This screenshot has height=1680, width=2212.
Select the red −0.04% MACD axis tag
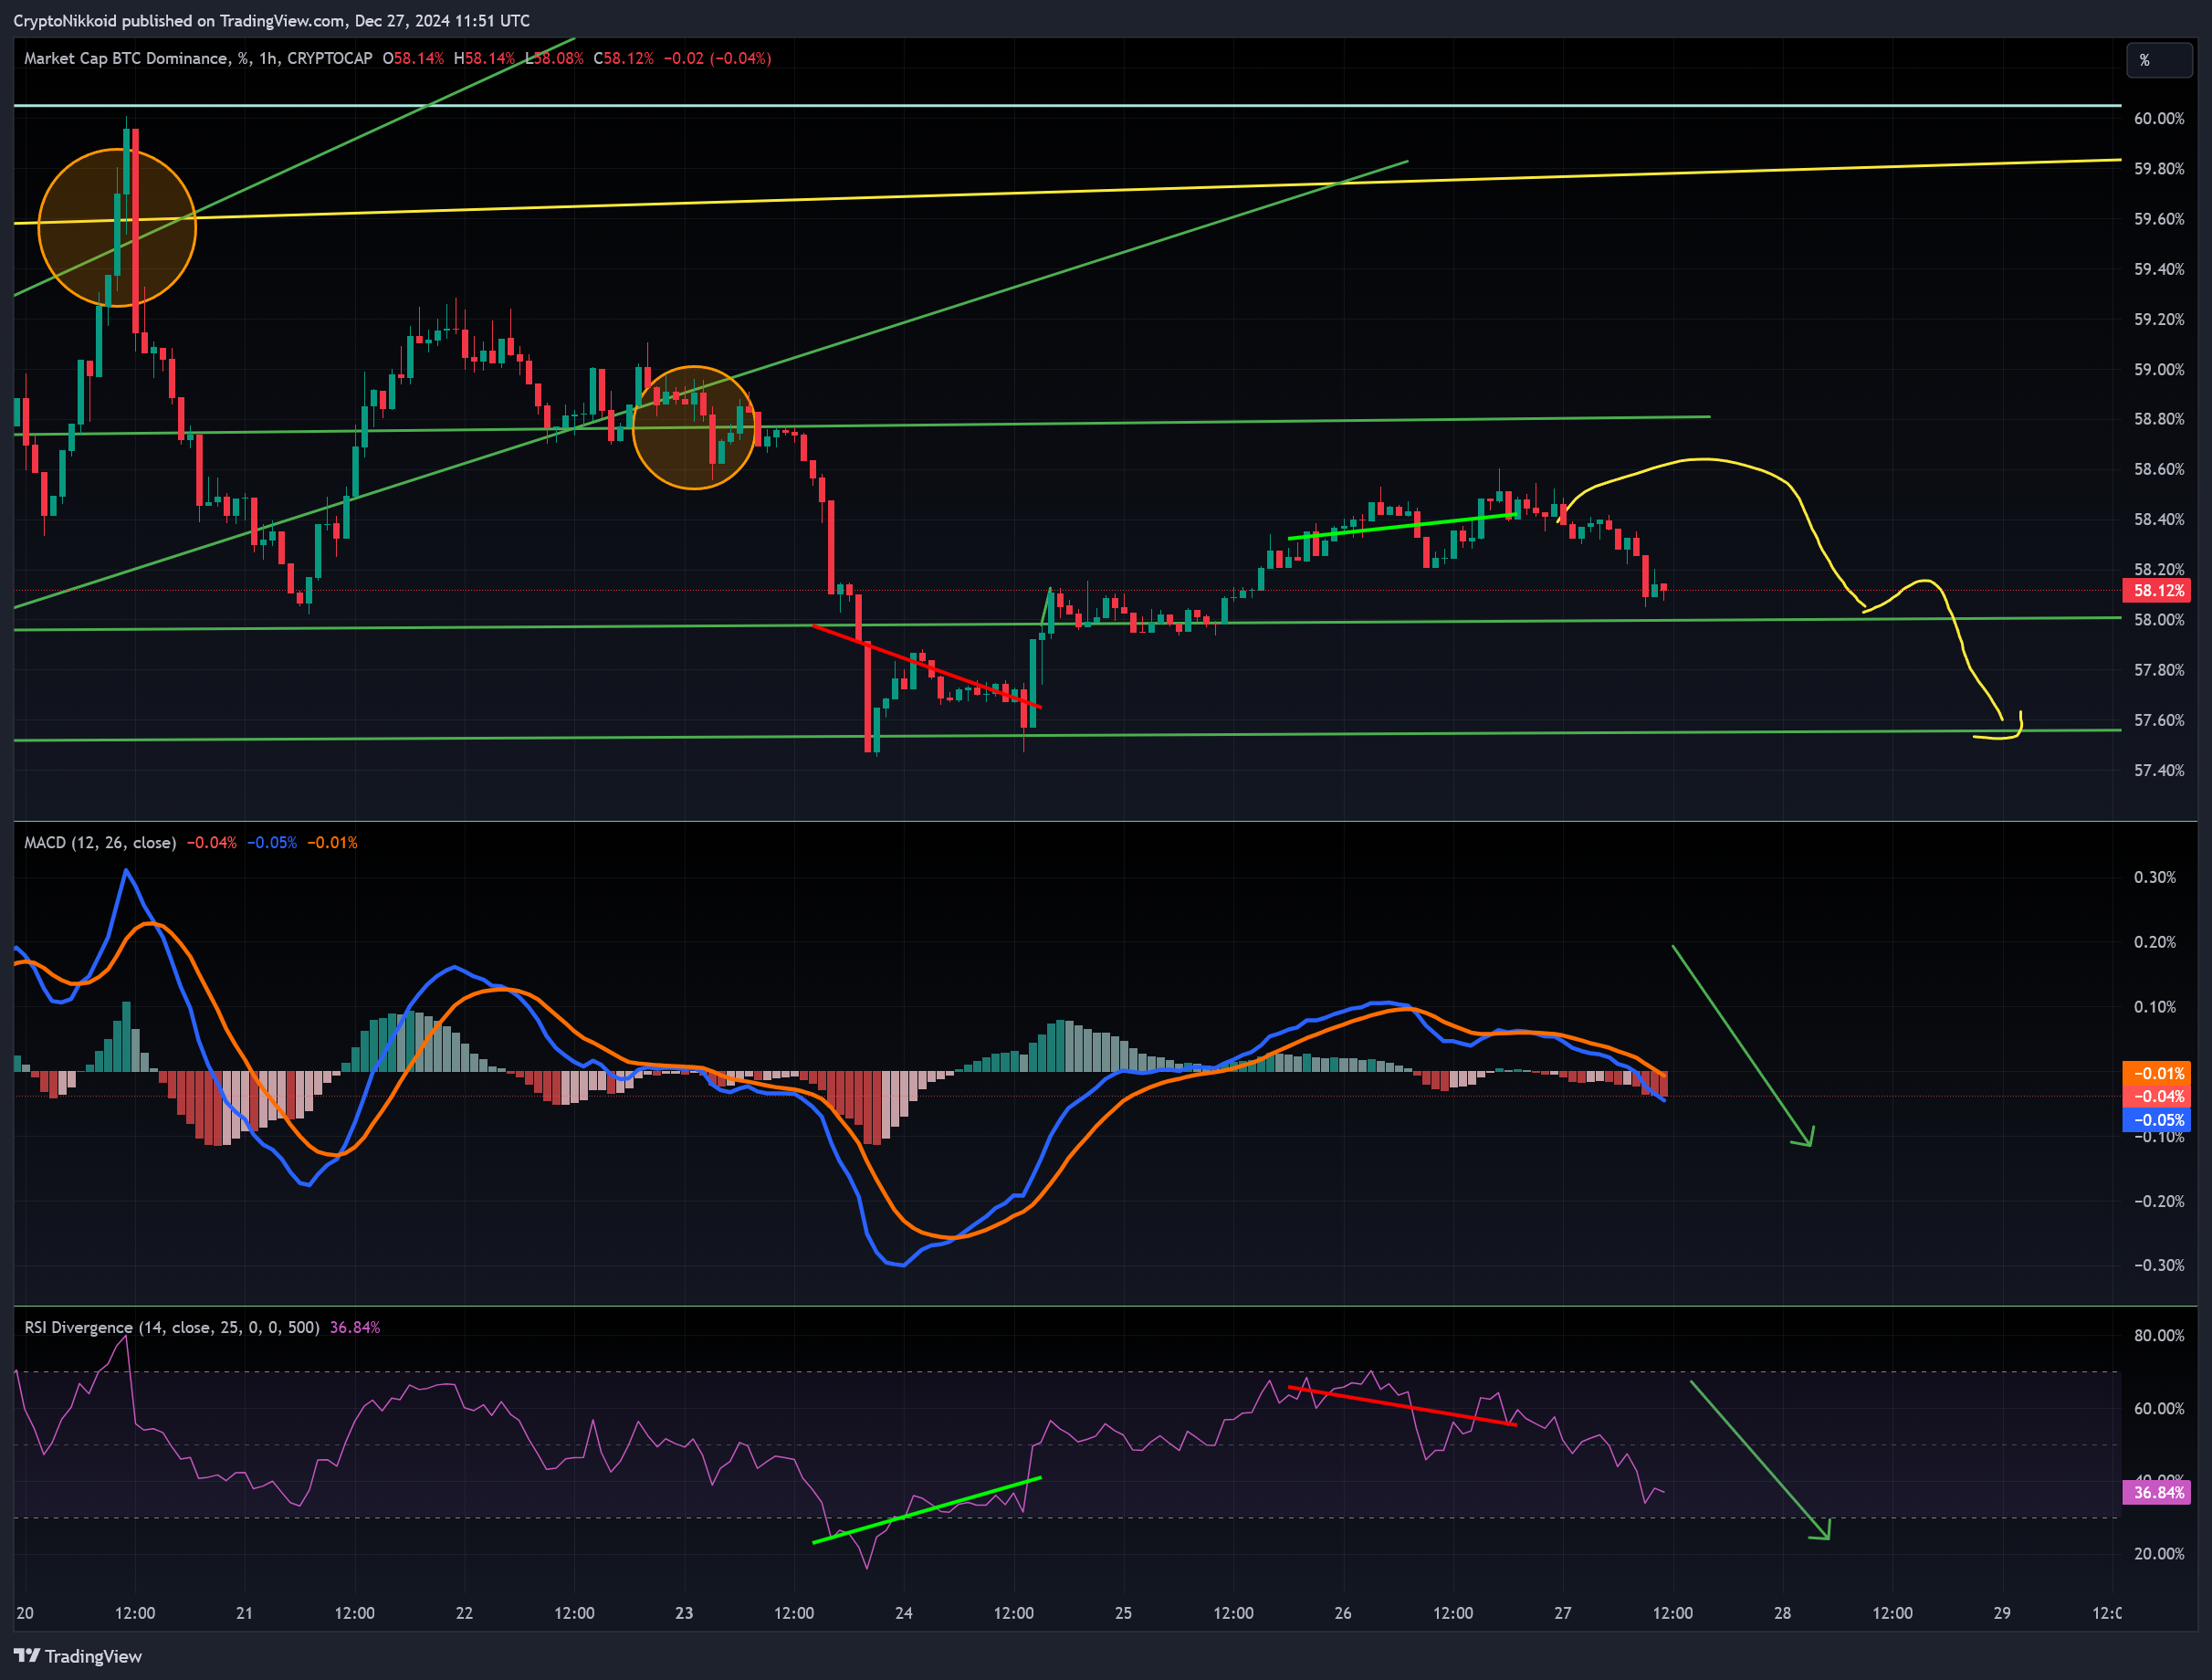pos(2156,1097)
